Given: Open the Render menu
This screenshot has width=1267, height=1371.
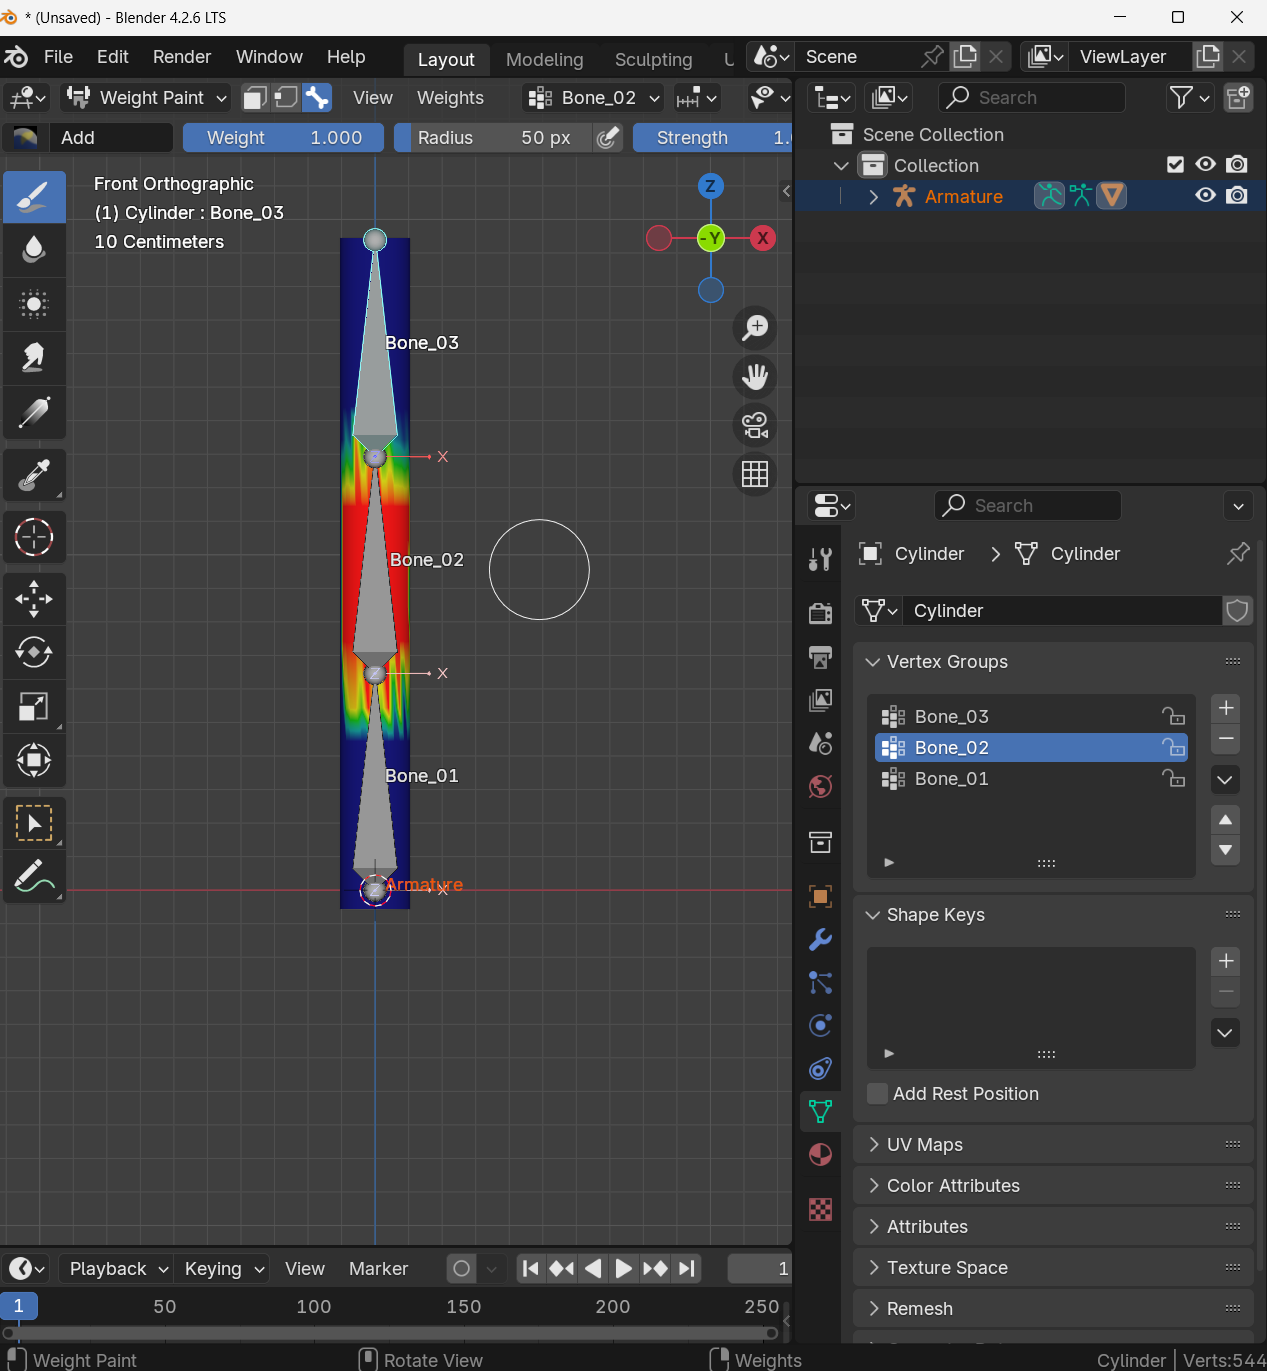Looking at the screenshot, I should coord(181,57).
